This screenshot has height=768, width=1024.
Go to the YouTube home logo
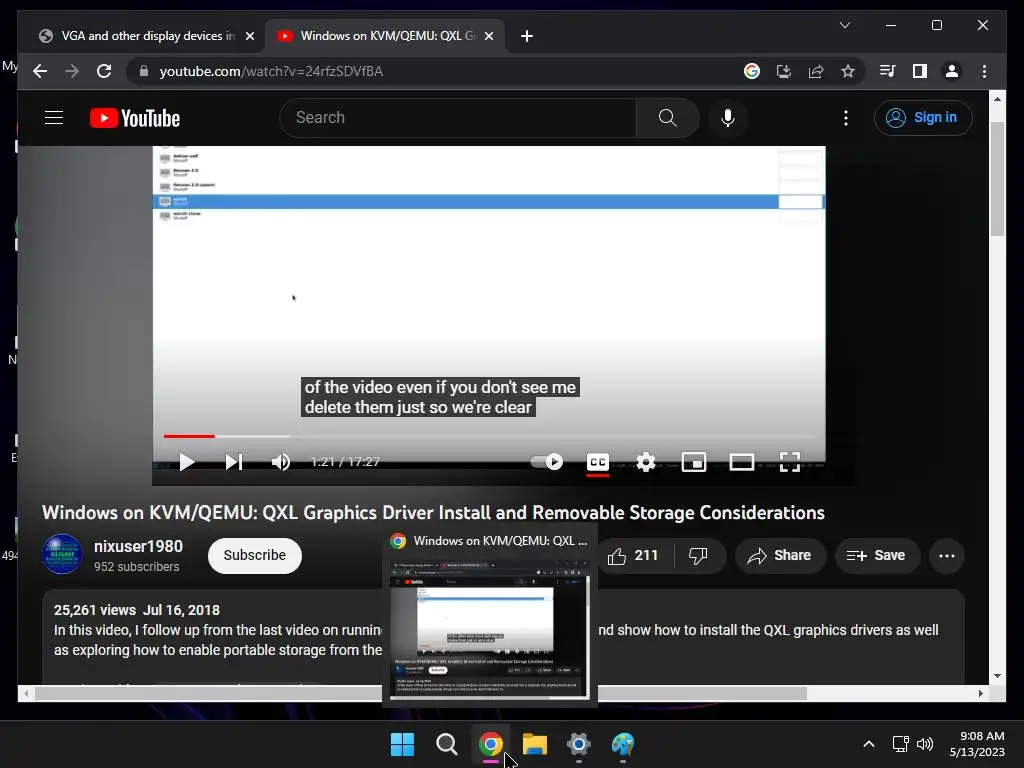point(135,118)
